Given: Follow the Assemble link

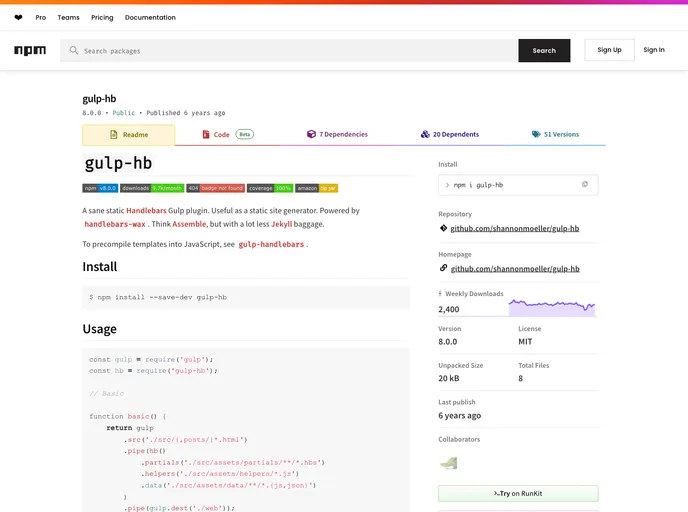Looking at the screenshot, I should [189, 224].
